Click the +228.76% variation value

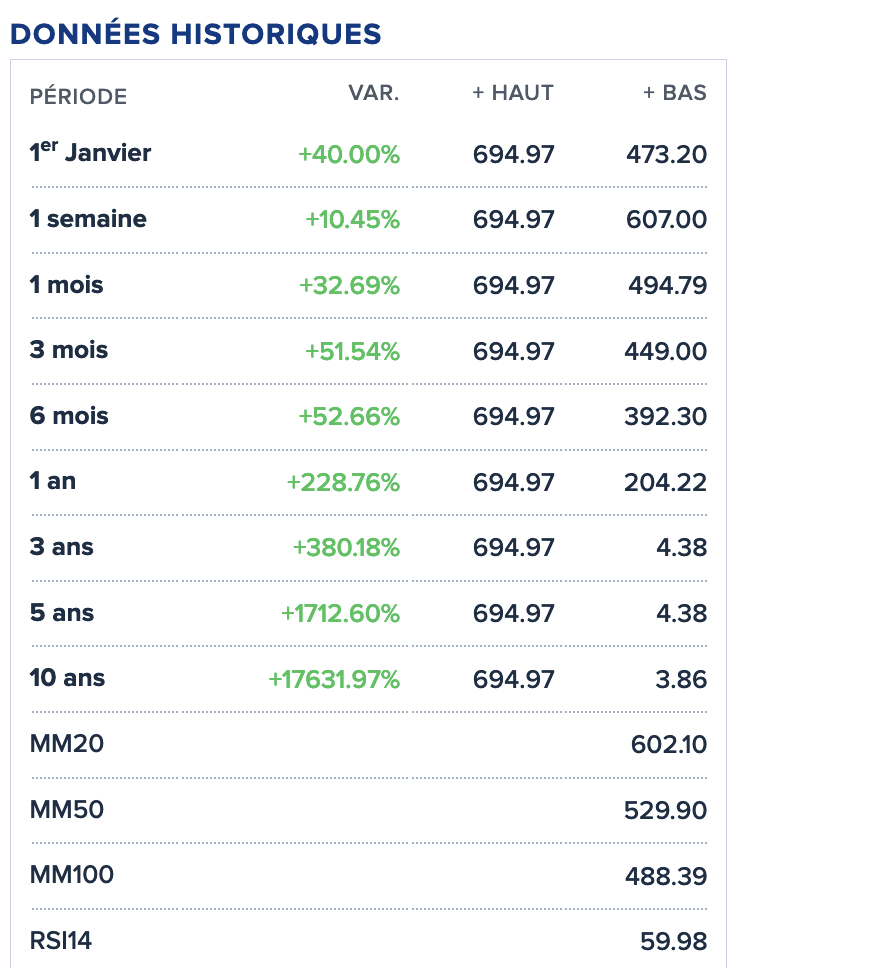point(343,483)
